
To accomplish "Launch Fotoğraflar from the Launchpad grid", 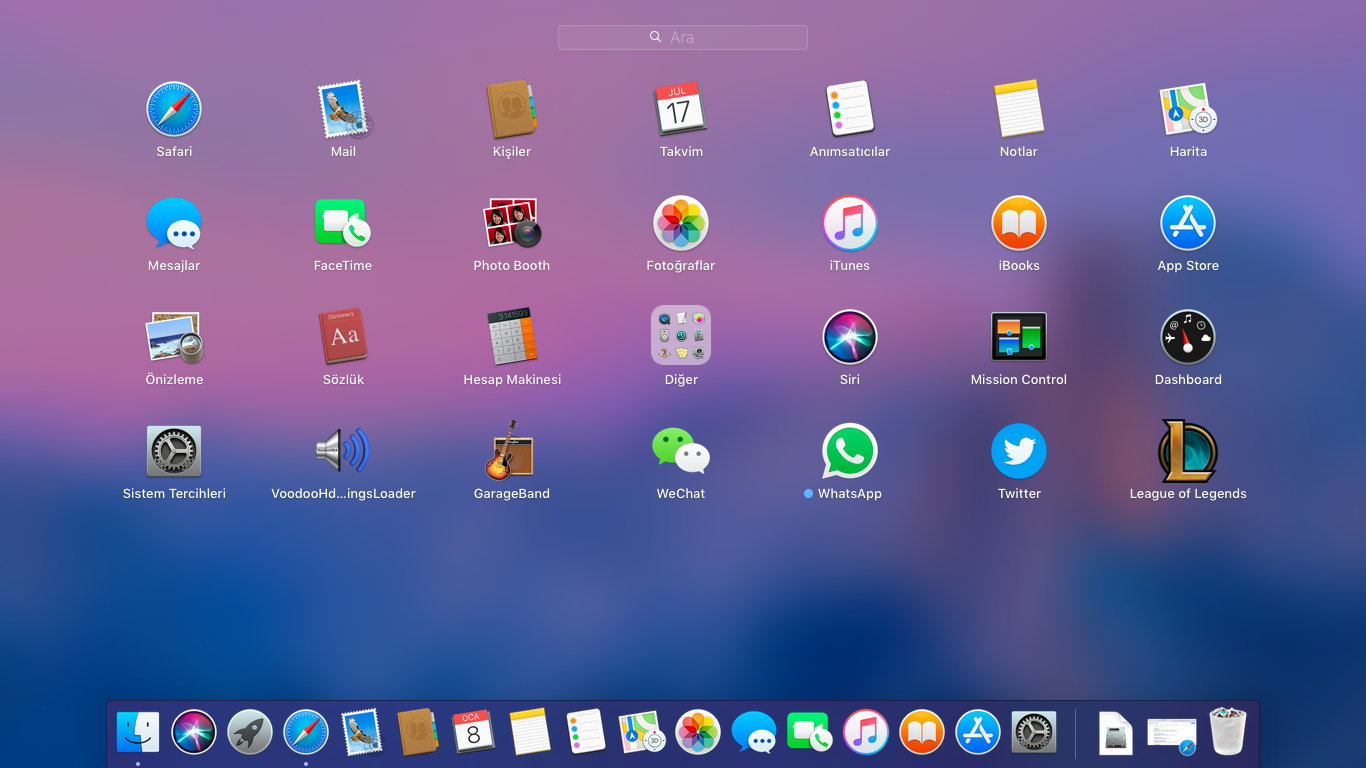I will click(681, 224).
